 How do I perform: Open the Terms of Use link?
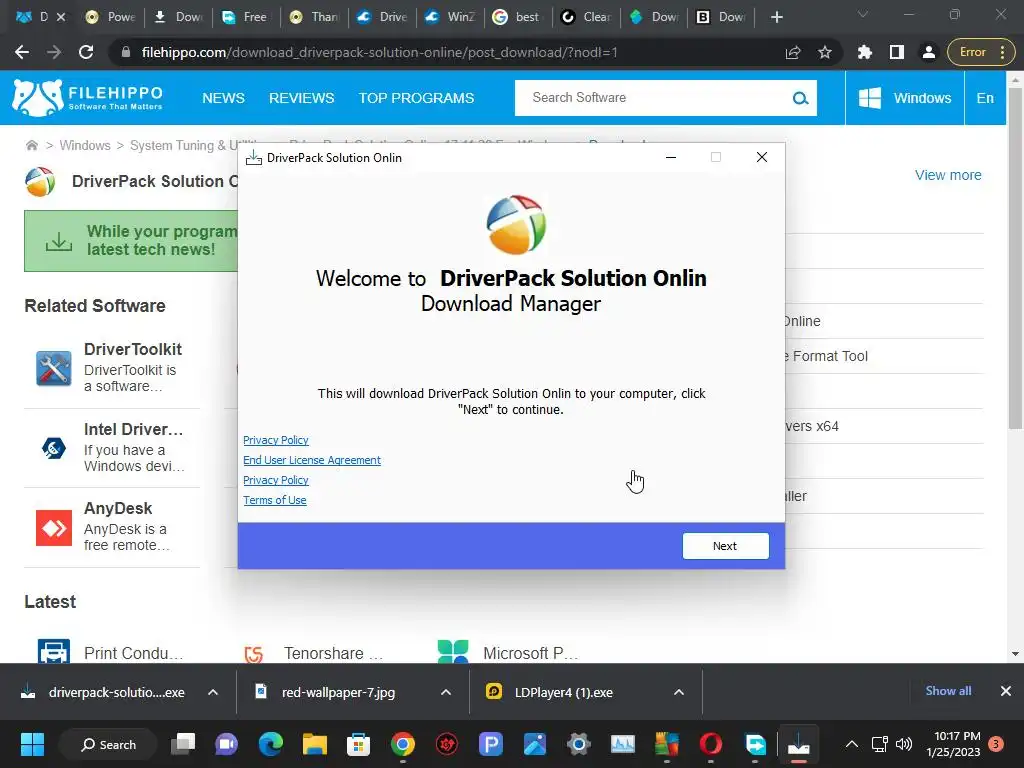pos(274,500)
